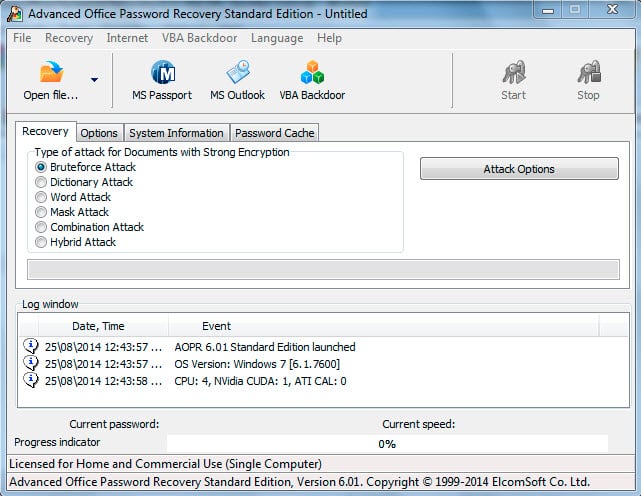The height and width of the screenshot is (496, 641).
Task: Open the File menu
Action: [x=22, y=38]
